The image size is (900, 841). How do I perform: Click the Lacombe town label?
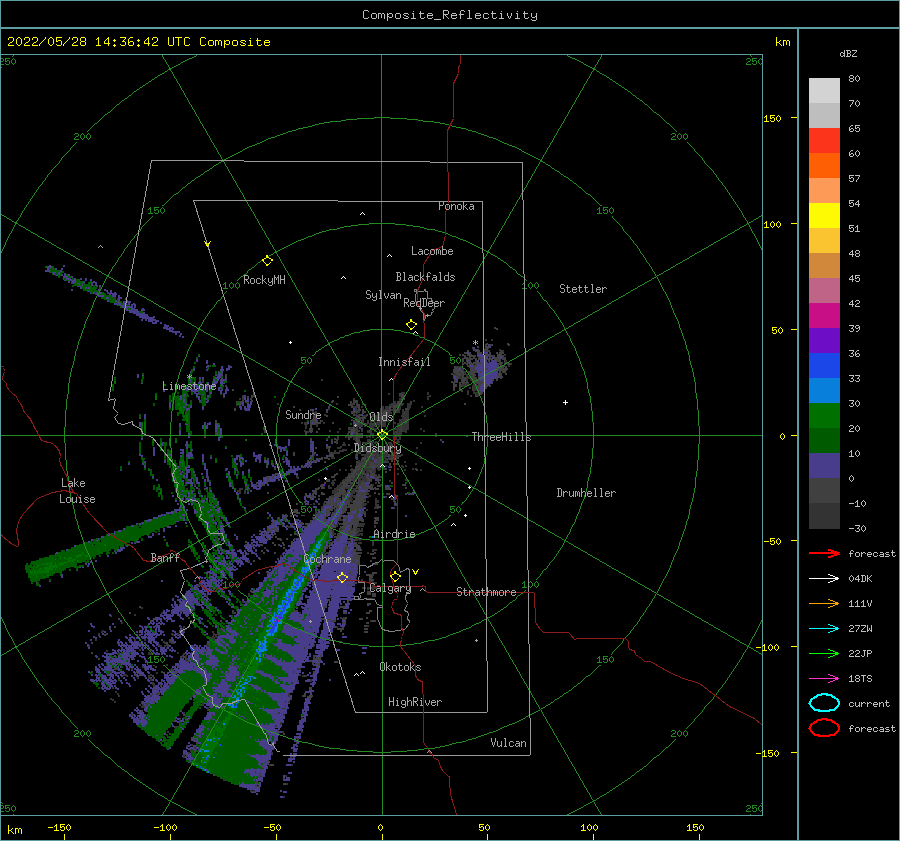point(432,251)
